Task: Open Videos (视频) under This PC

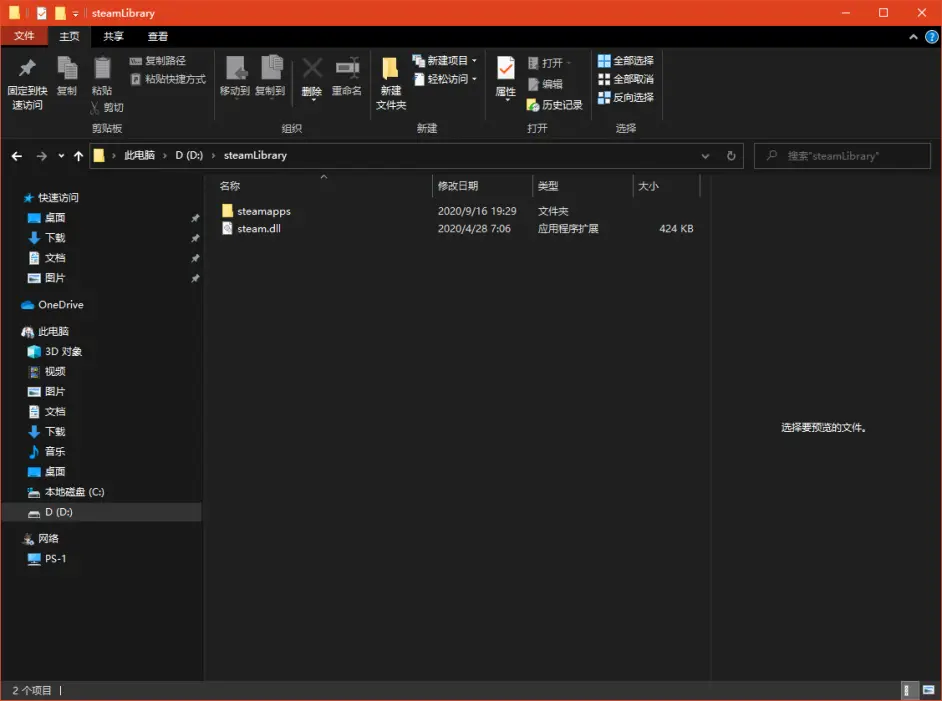Action: pyautogui.click(x=55, y=371)
